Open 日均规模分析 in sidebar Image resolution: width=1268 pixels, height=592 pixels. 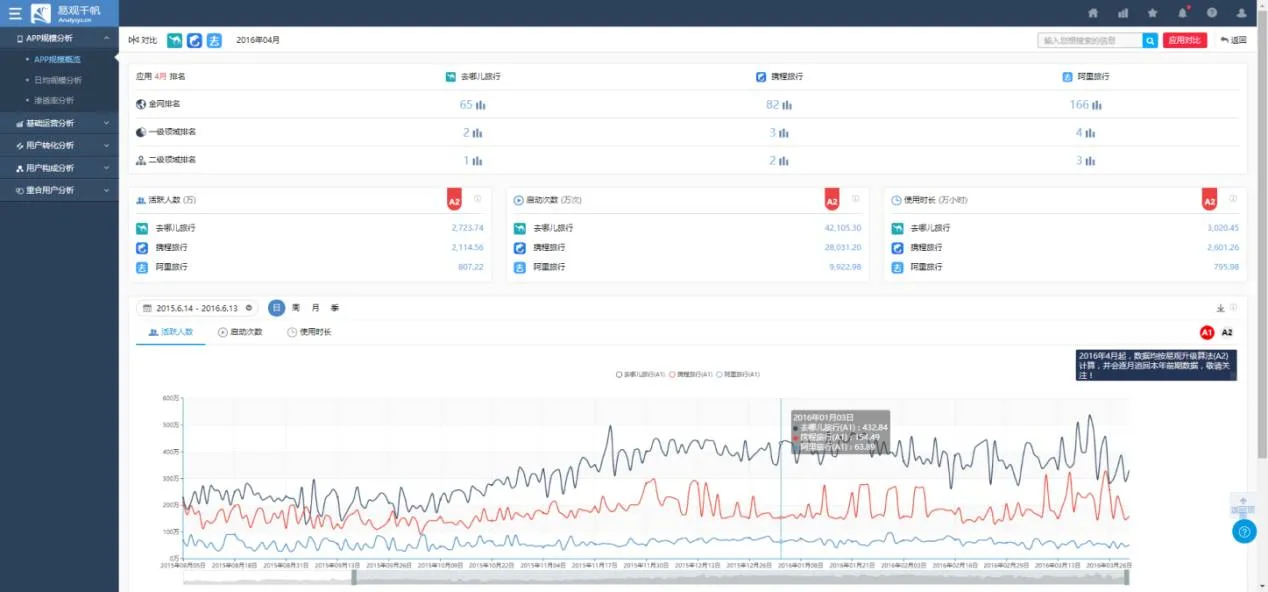click(57, 80)
